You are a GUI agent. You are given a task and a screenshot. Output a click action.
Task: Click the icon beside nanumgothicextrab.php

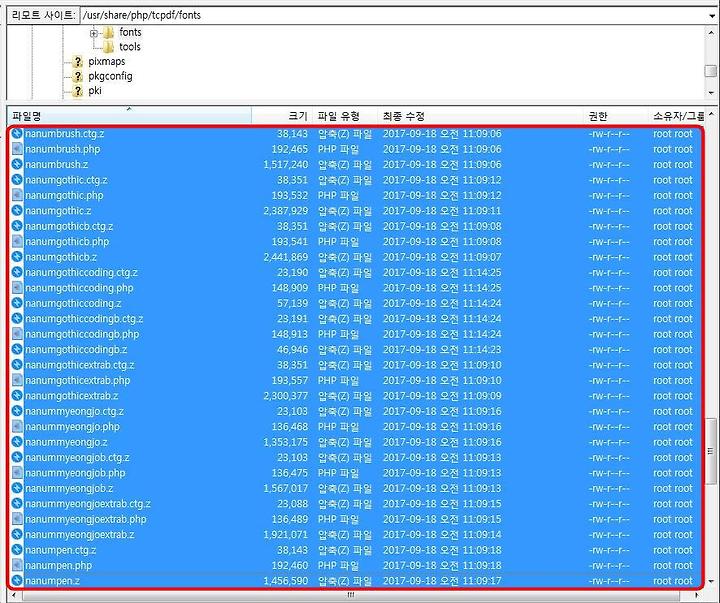[17, 380]
